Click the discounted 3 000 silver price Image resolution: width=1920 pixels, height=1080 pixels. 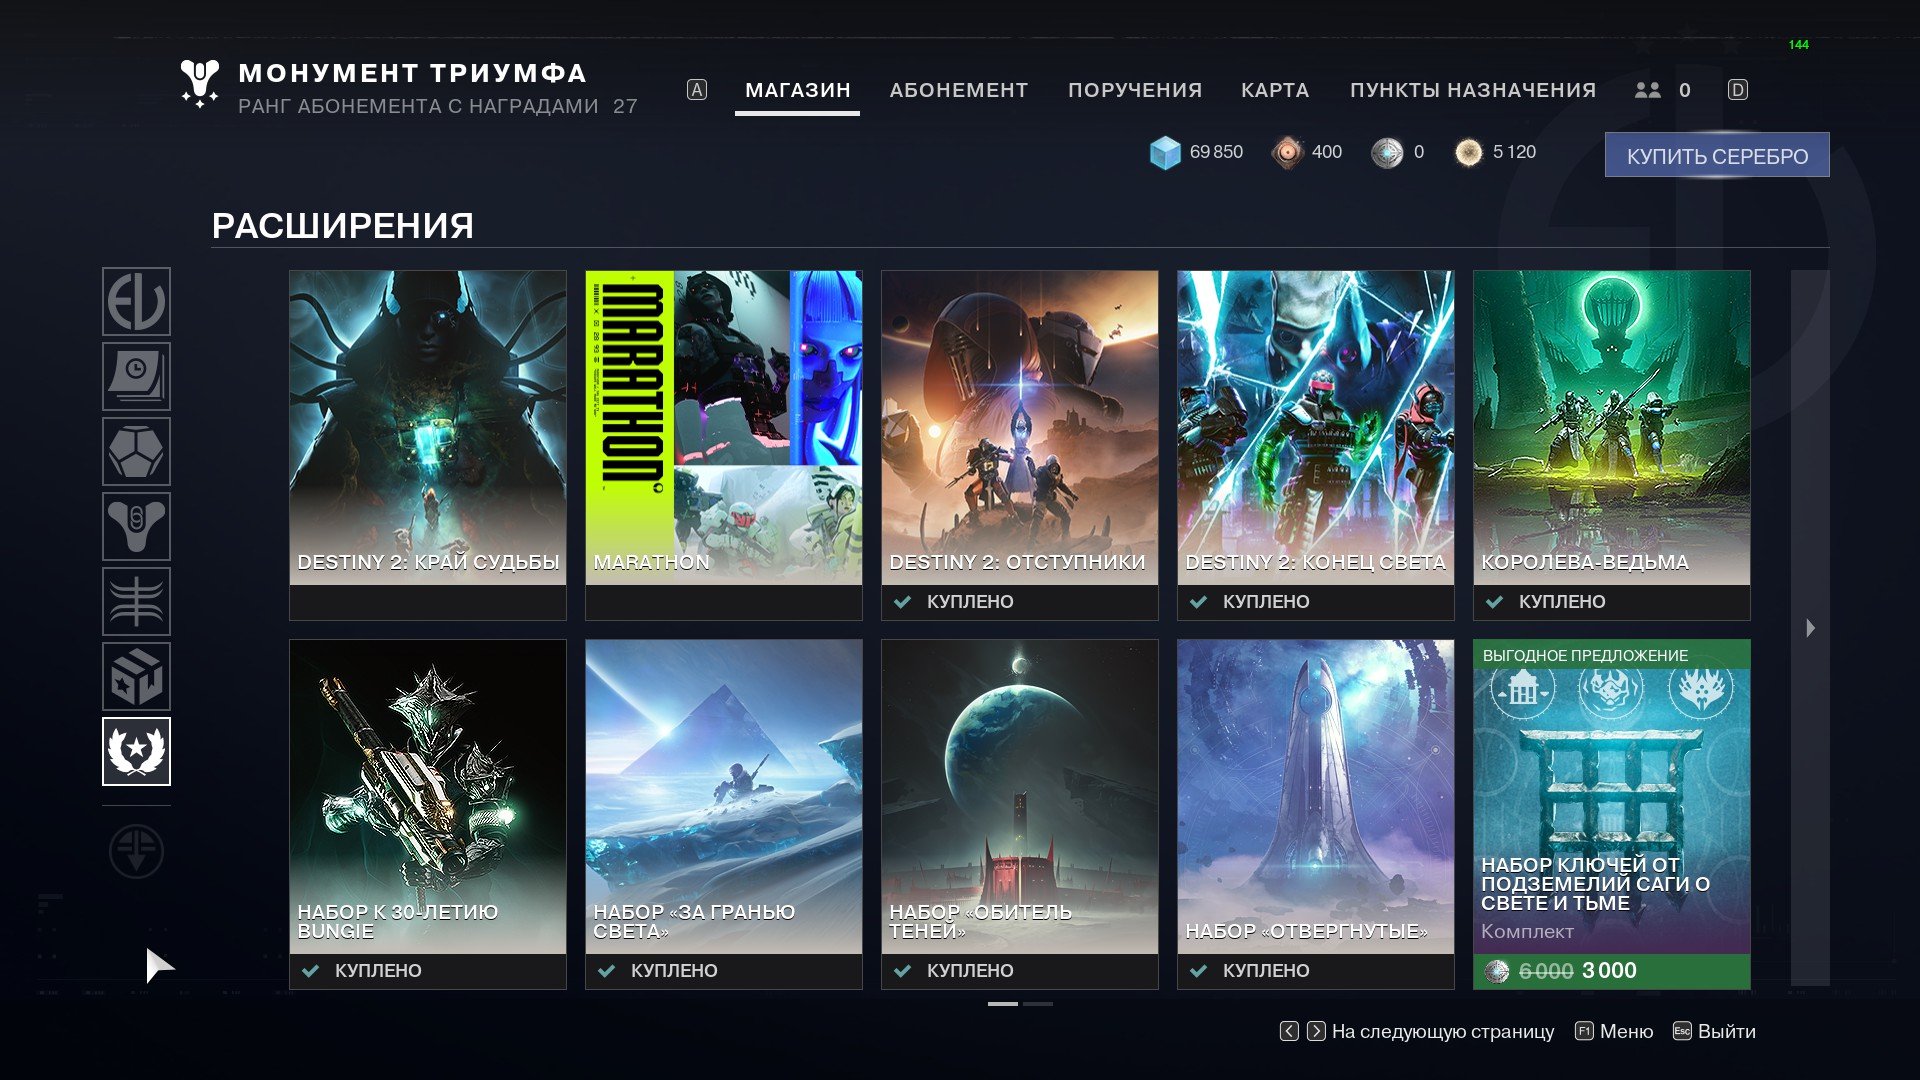(x=1609, y=970)
